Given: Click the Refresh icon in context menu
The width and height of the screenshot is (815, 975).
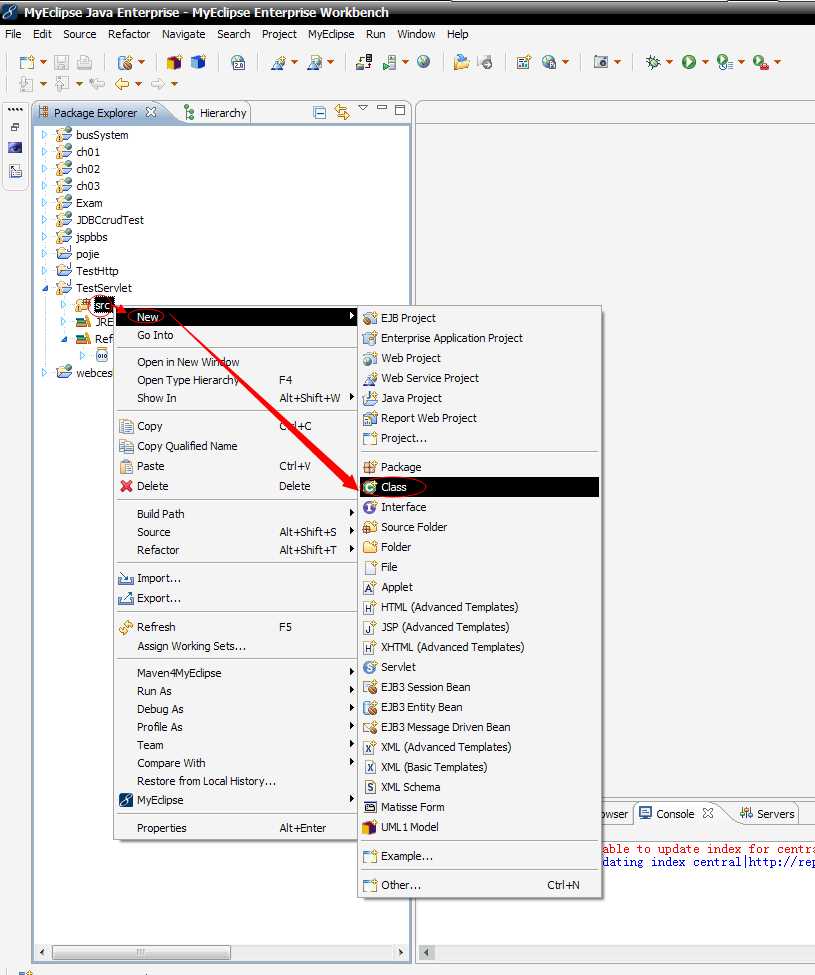Looking at the screenshot, I should tap(126, 627).
